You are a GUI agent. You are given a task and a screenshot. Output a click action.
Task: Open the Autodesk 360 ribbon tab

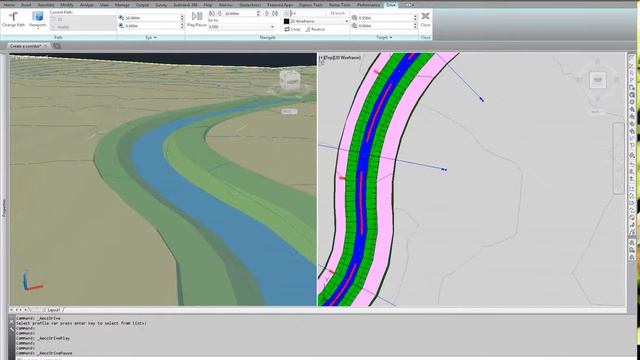click(185, 5)
